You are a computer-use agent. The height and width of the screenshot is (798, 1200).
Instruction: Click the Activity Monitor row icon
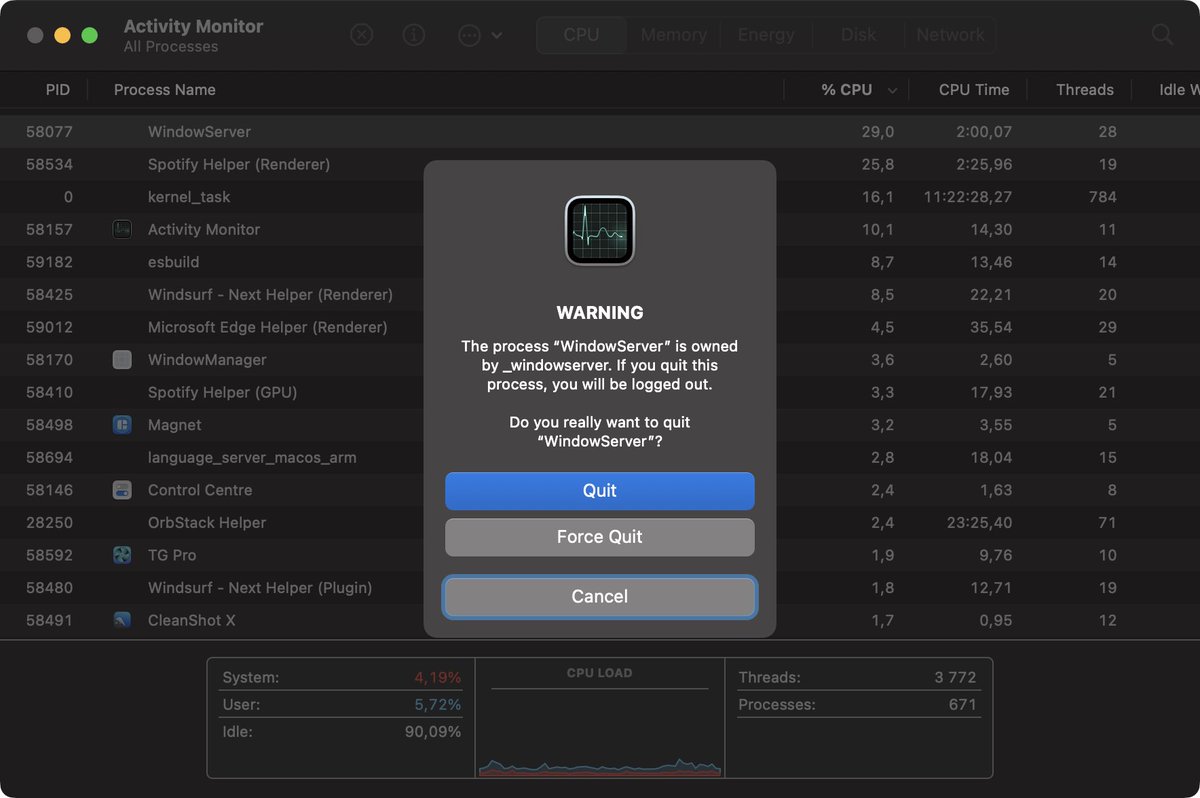coord(122,229)
